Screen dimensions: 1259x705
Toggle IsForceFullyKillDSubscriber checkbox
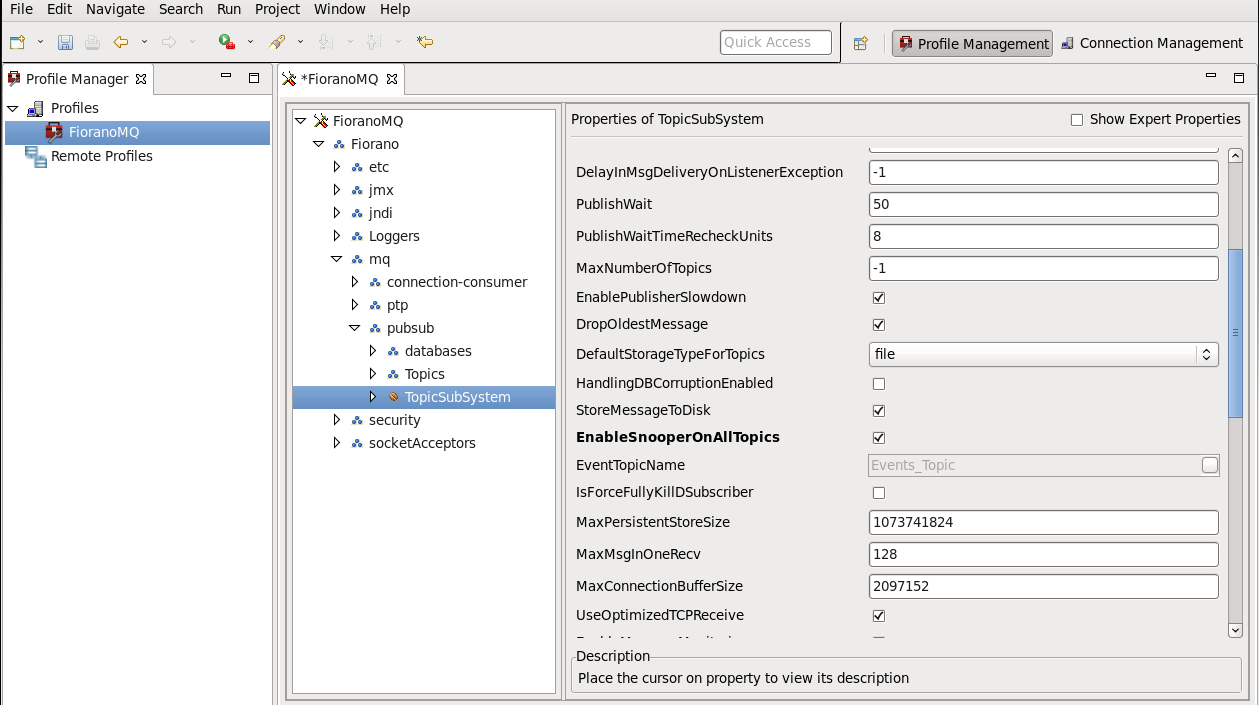(879, 493)
